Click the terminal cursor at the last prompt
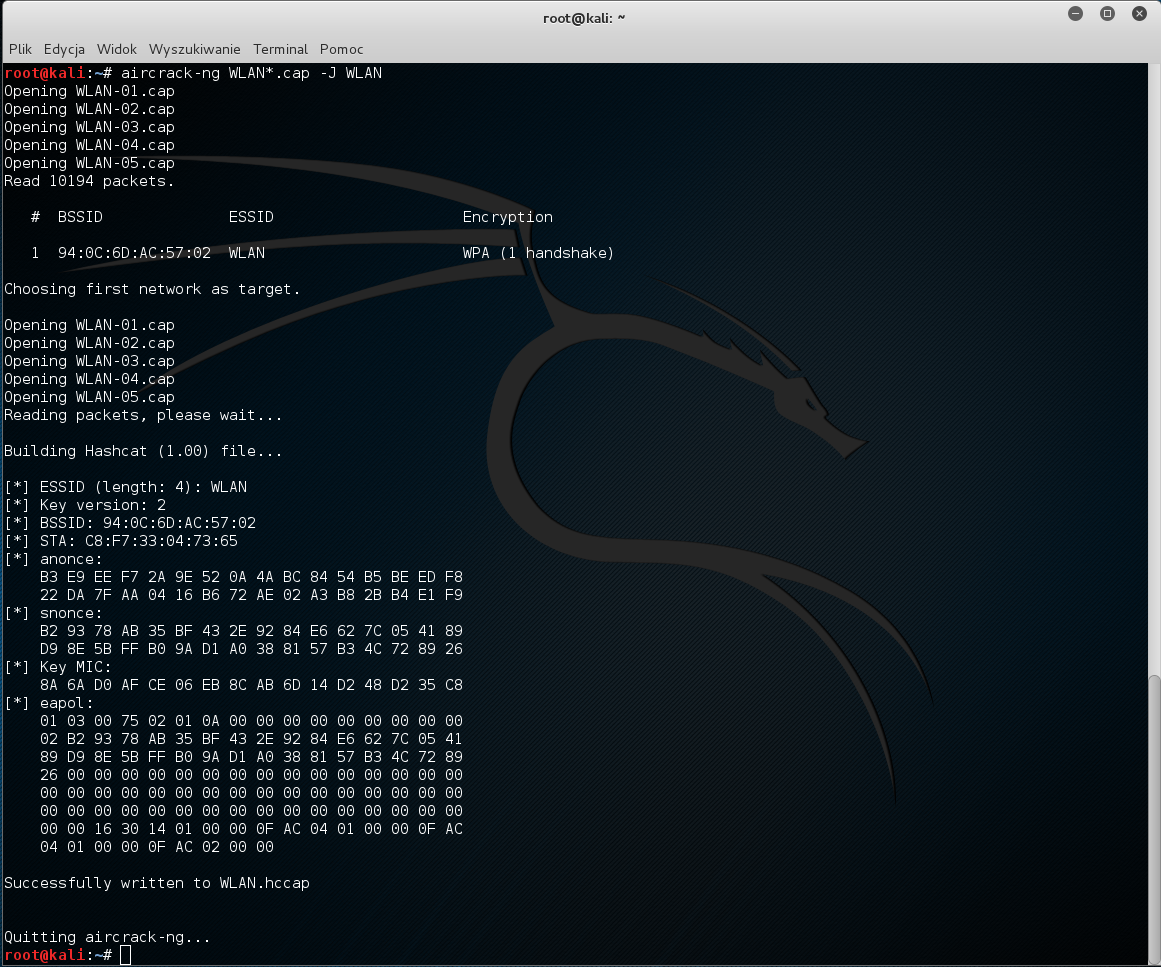Viewport: 1161px width, 967px height. (x=125, y=955)
